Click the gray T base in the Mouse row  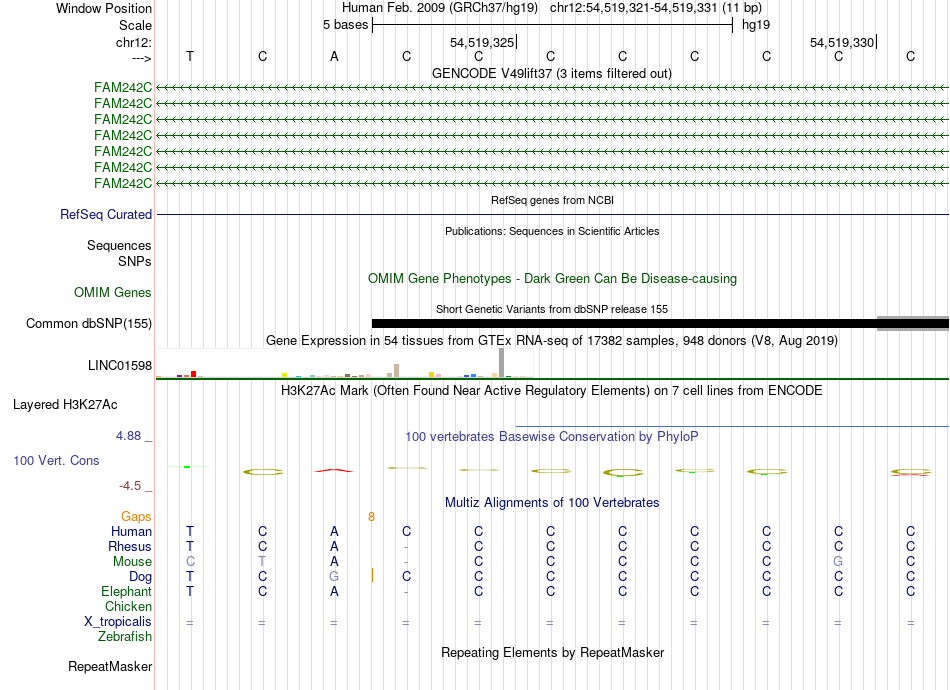coord(262,562)
